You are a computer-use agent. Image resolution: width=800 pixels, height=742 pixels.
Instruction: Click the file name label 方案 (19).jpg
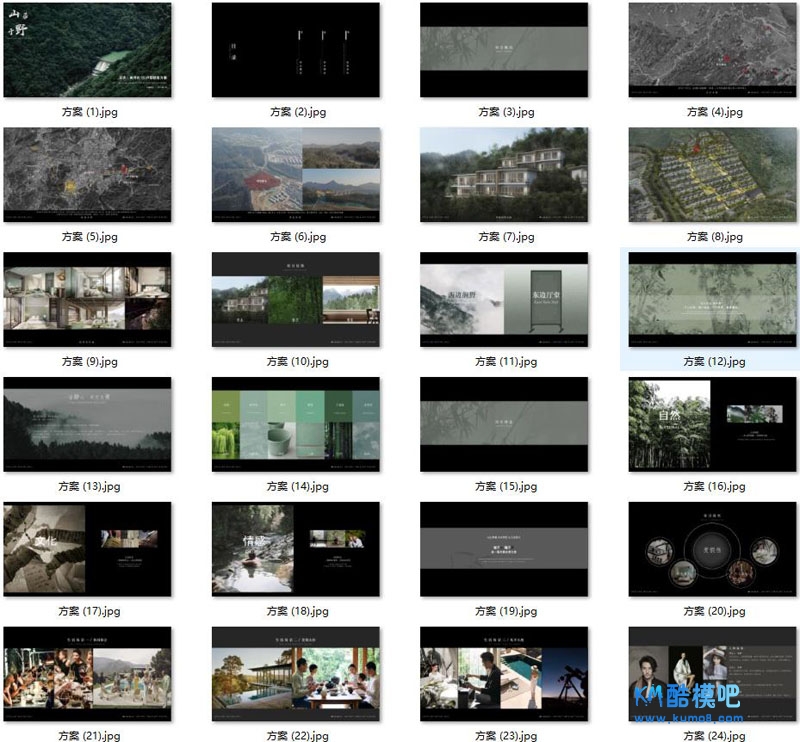click(506, 611)
